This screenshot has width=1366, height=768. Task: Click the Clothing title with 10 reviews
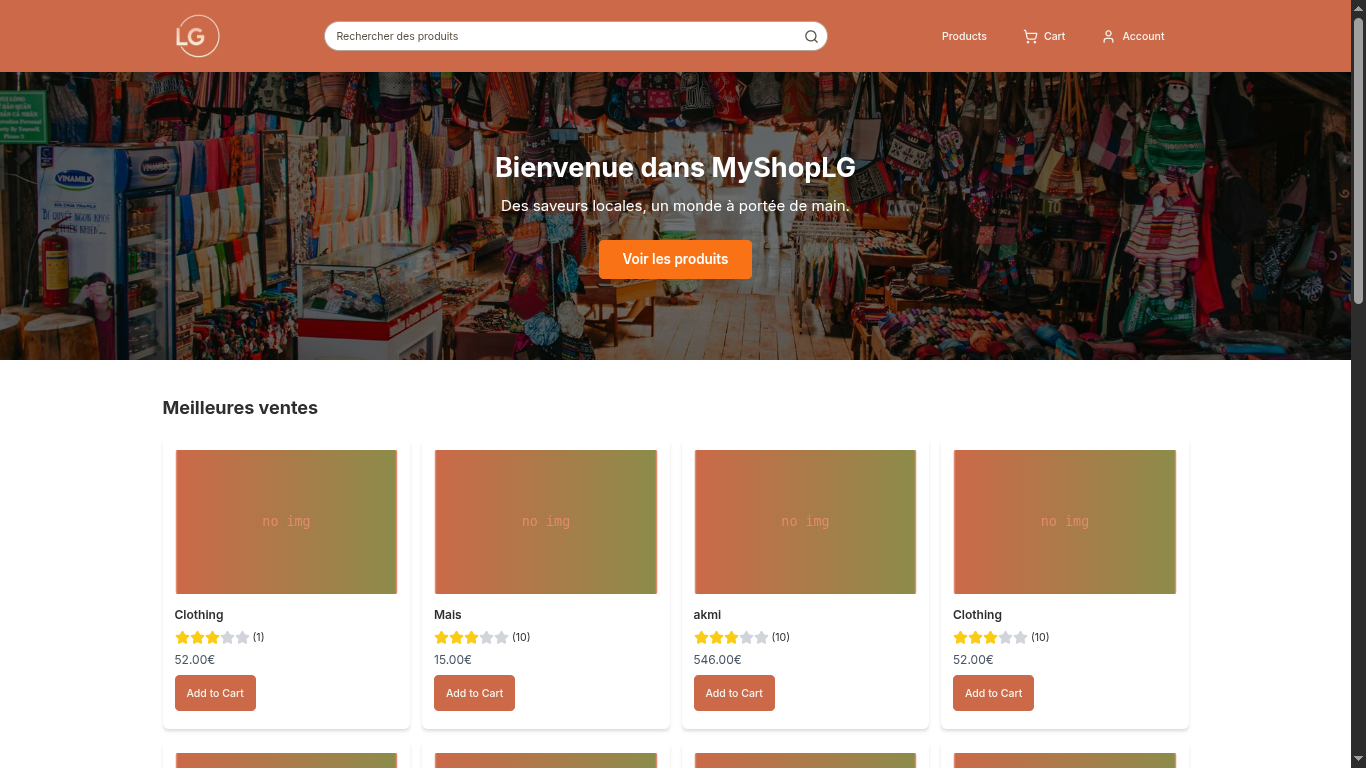point(977,615)
